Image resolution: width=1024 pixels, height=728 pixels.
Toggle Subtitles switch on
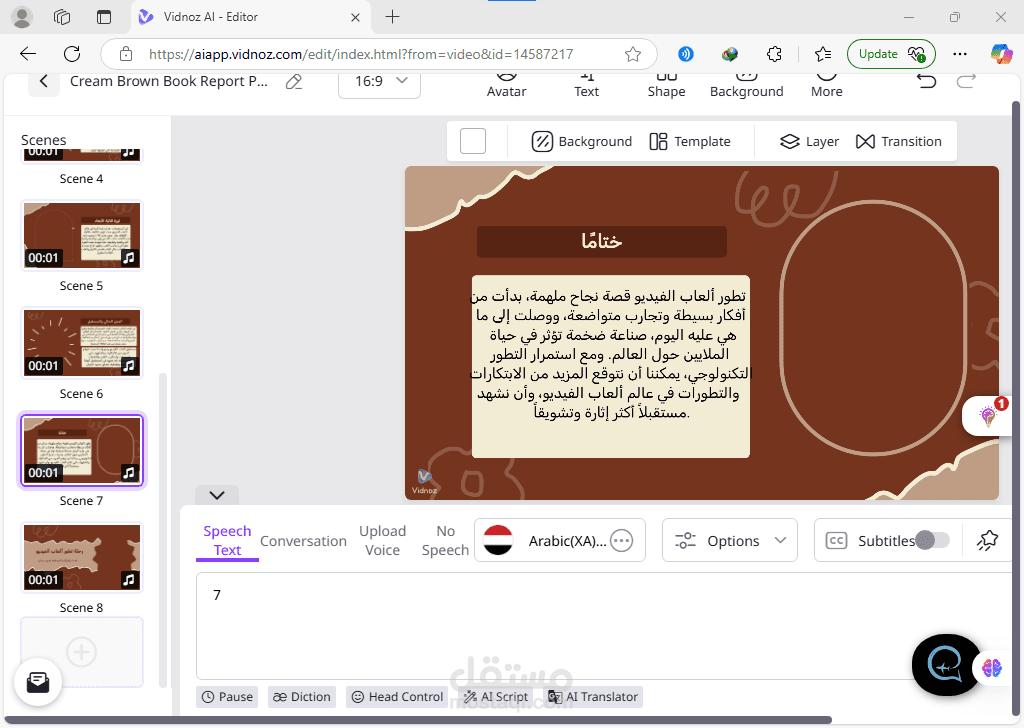(933, 540)
